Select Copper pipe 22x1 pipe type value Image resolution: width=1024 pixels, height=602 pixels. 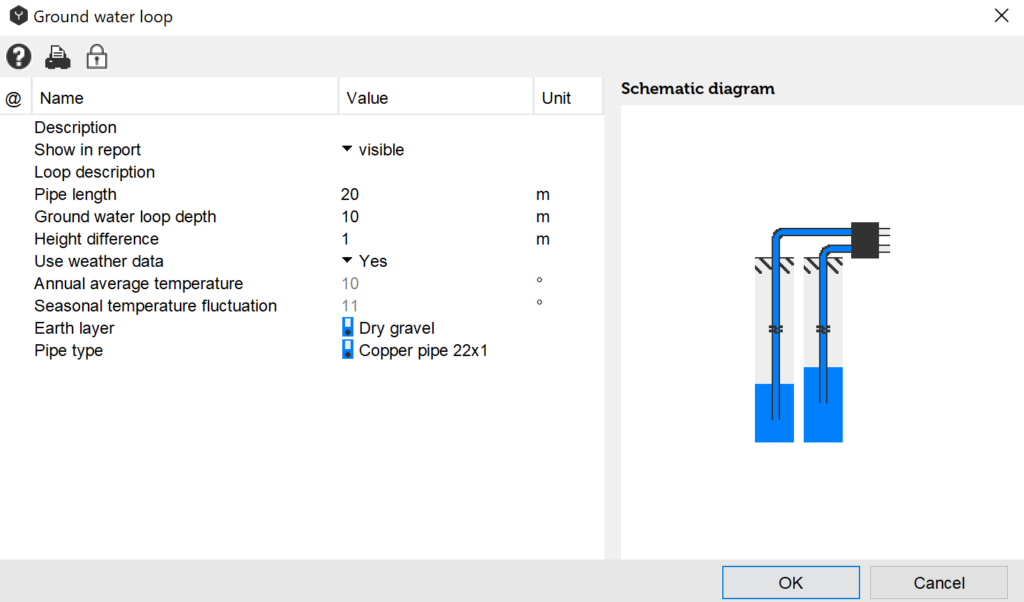(423, 350)
